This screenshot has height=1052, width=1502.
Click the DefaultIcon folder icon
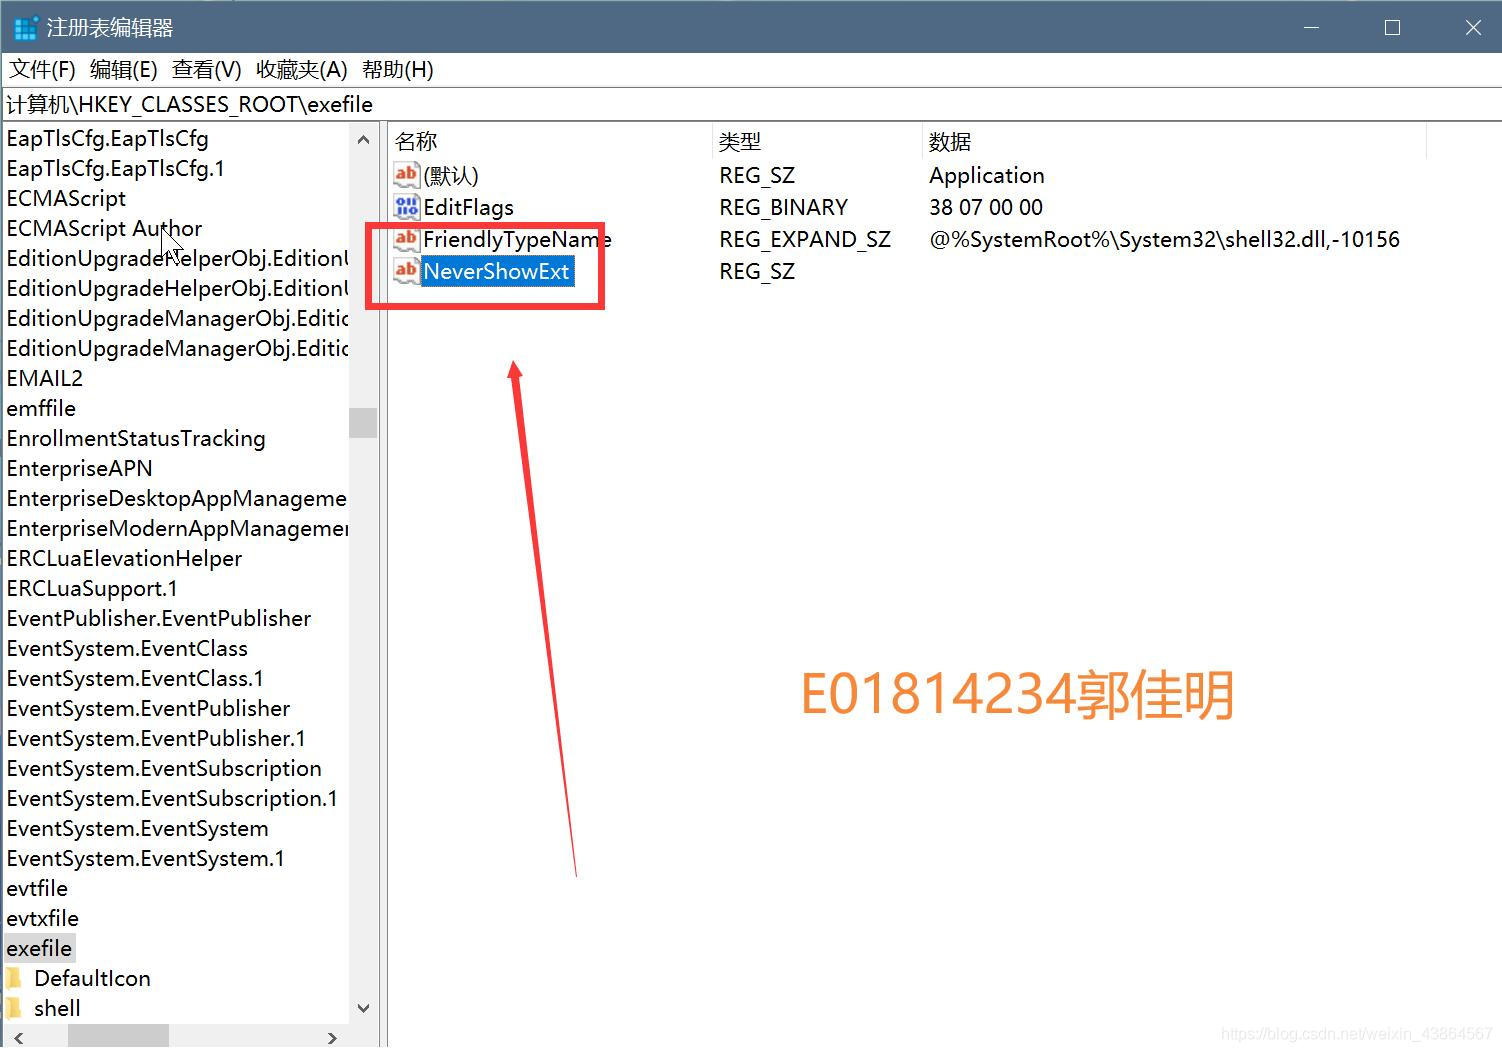pyautogui.click(x=14, y=978)
